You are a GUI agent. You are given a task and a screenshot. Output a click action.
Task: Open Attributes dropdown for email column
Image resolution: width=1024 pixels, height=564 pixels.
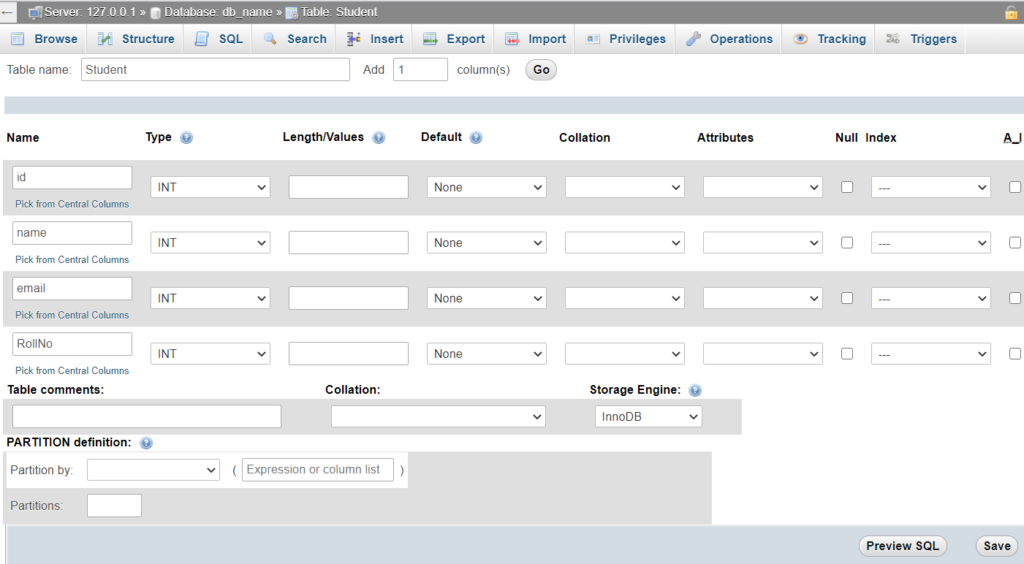point(763,298)
